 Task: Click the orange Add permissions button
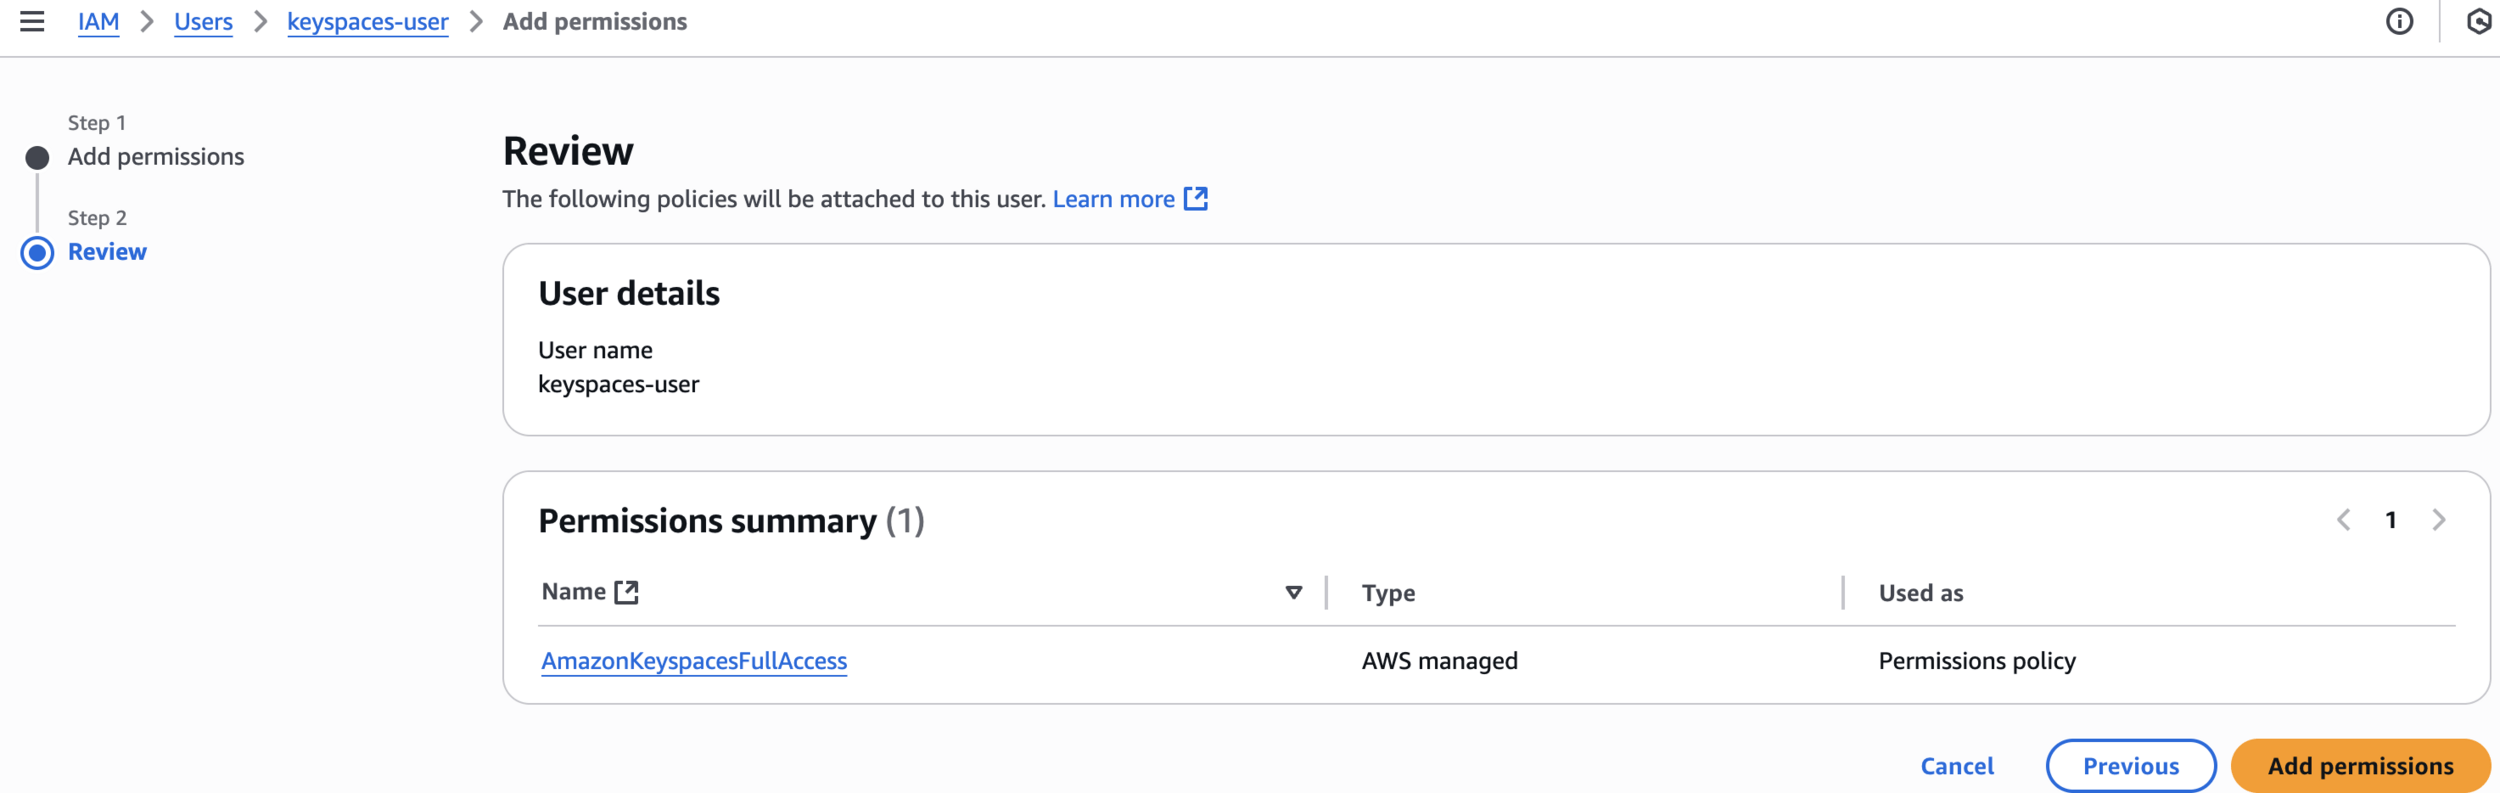point(2360,766)
